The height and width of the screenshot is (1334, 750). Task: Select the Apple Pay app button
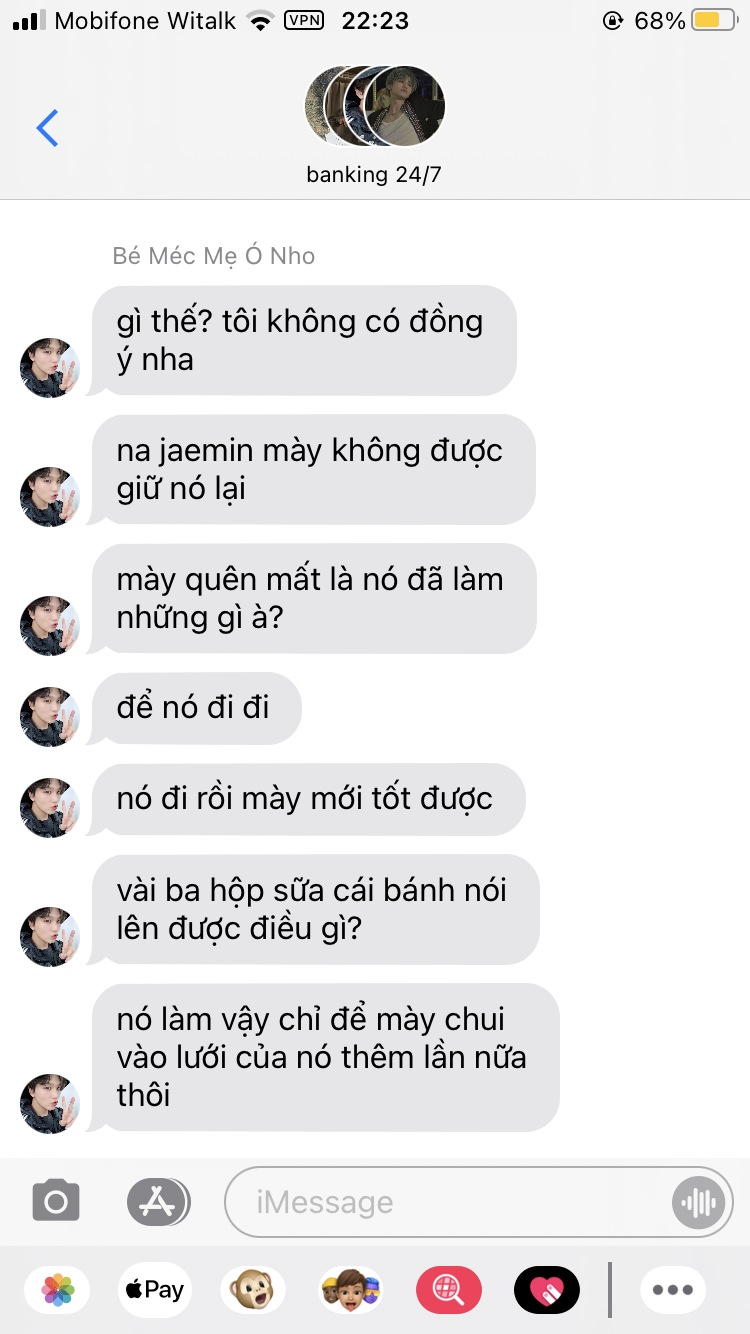pyautogui.click(x=154, y=1290)
